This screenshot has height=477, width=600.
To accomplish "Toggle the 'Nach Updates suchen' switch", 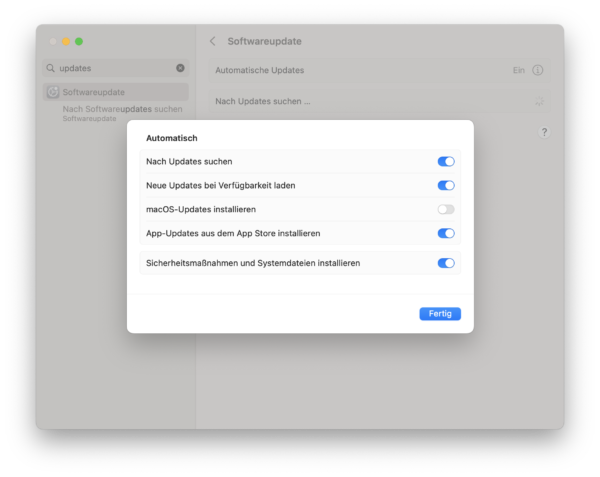I will (446, 161).
